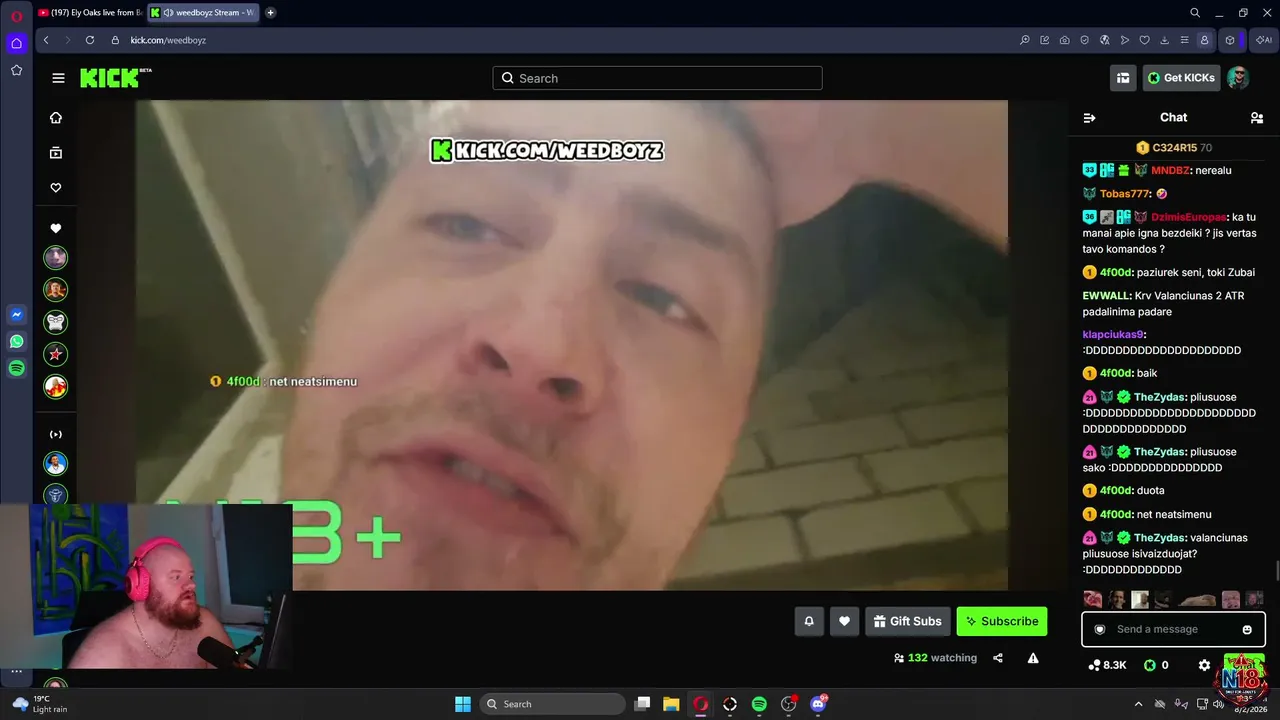Click username EWWALL in chat
This screenshot has height=720, width=1280.
pyautogui.click(x=1105, y=296)
